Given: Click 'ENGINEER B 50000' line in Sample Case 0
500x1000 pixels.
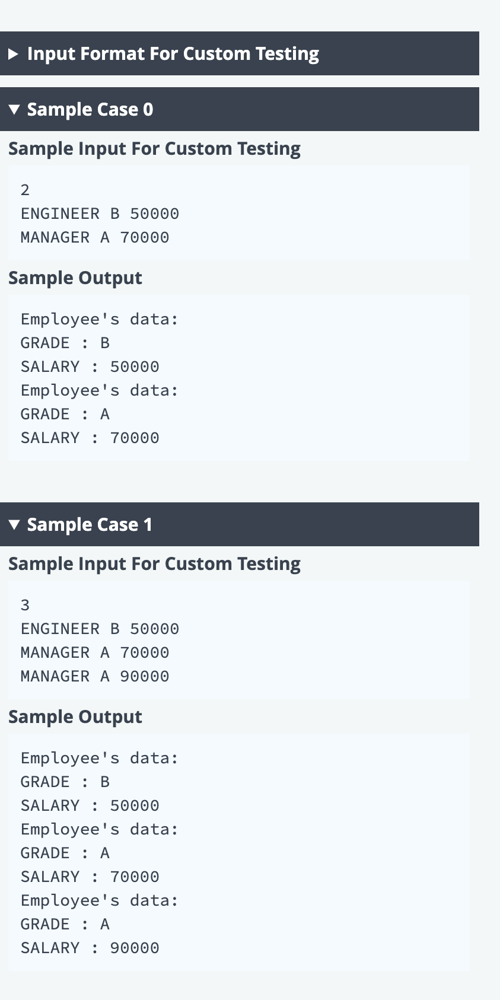Looking at the screenshot, I should 99,213.
